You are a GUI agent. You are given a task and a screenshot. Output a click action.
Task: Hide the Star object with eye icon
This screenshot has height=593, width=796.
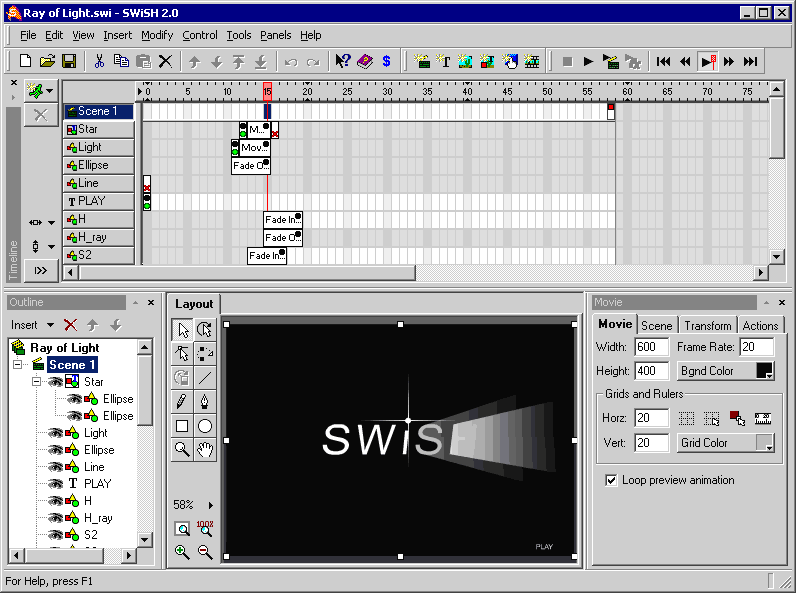click(55, 382)
